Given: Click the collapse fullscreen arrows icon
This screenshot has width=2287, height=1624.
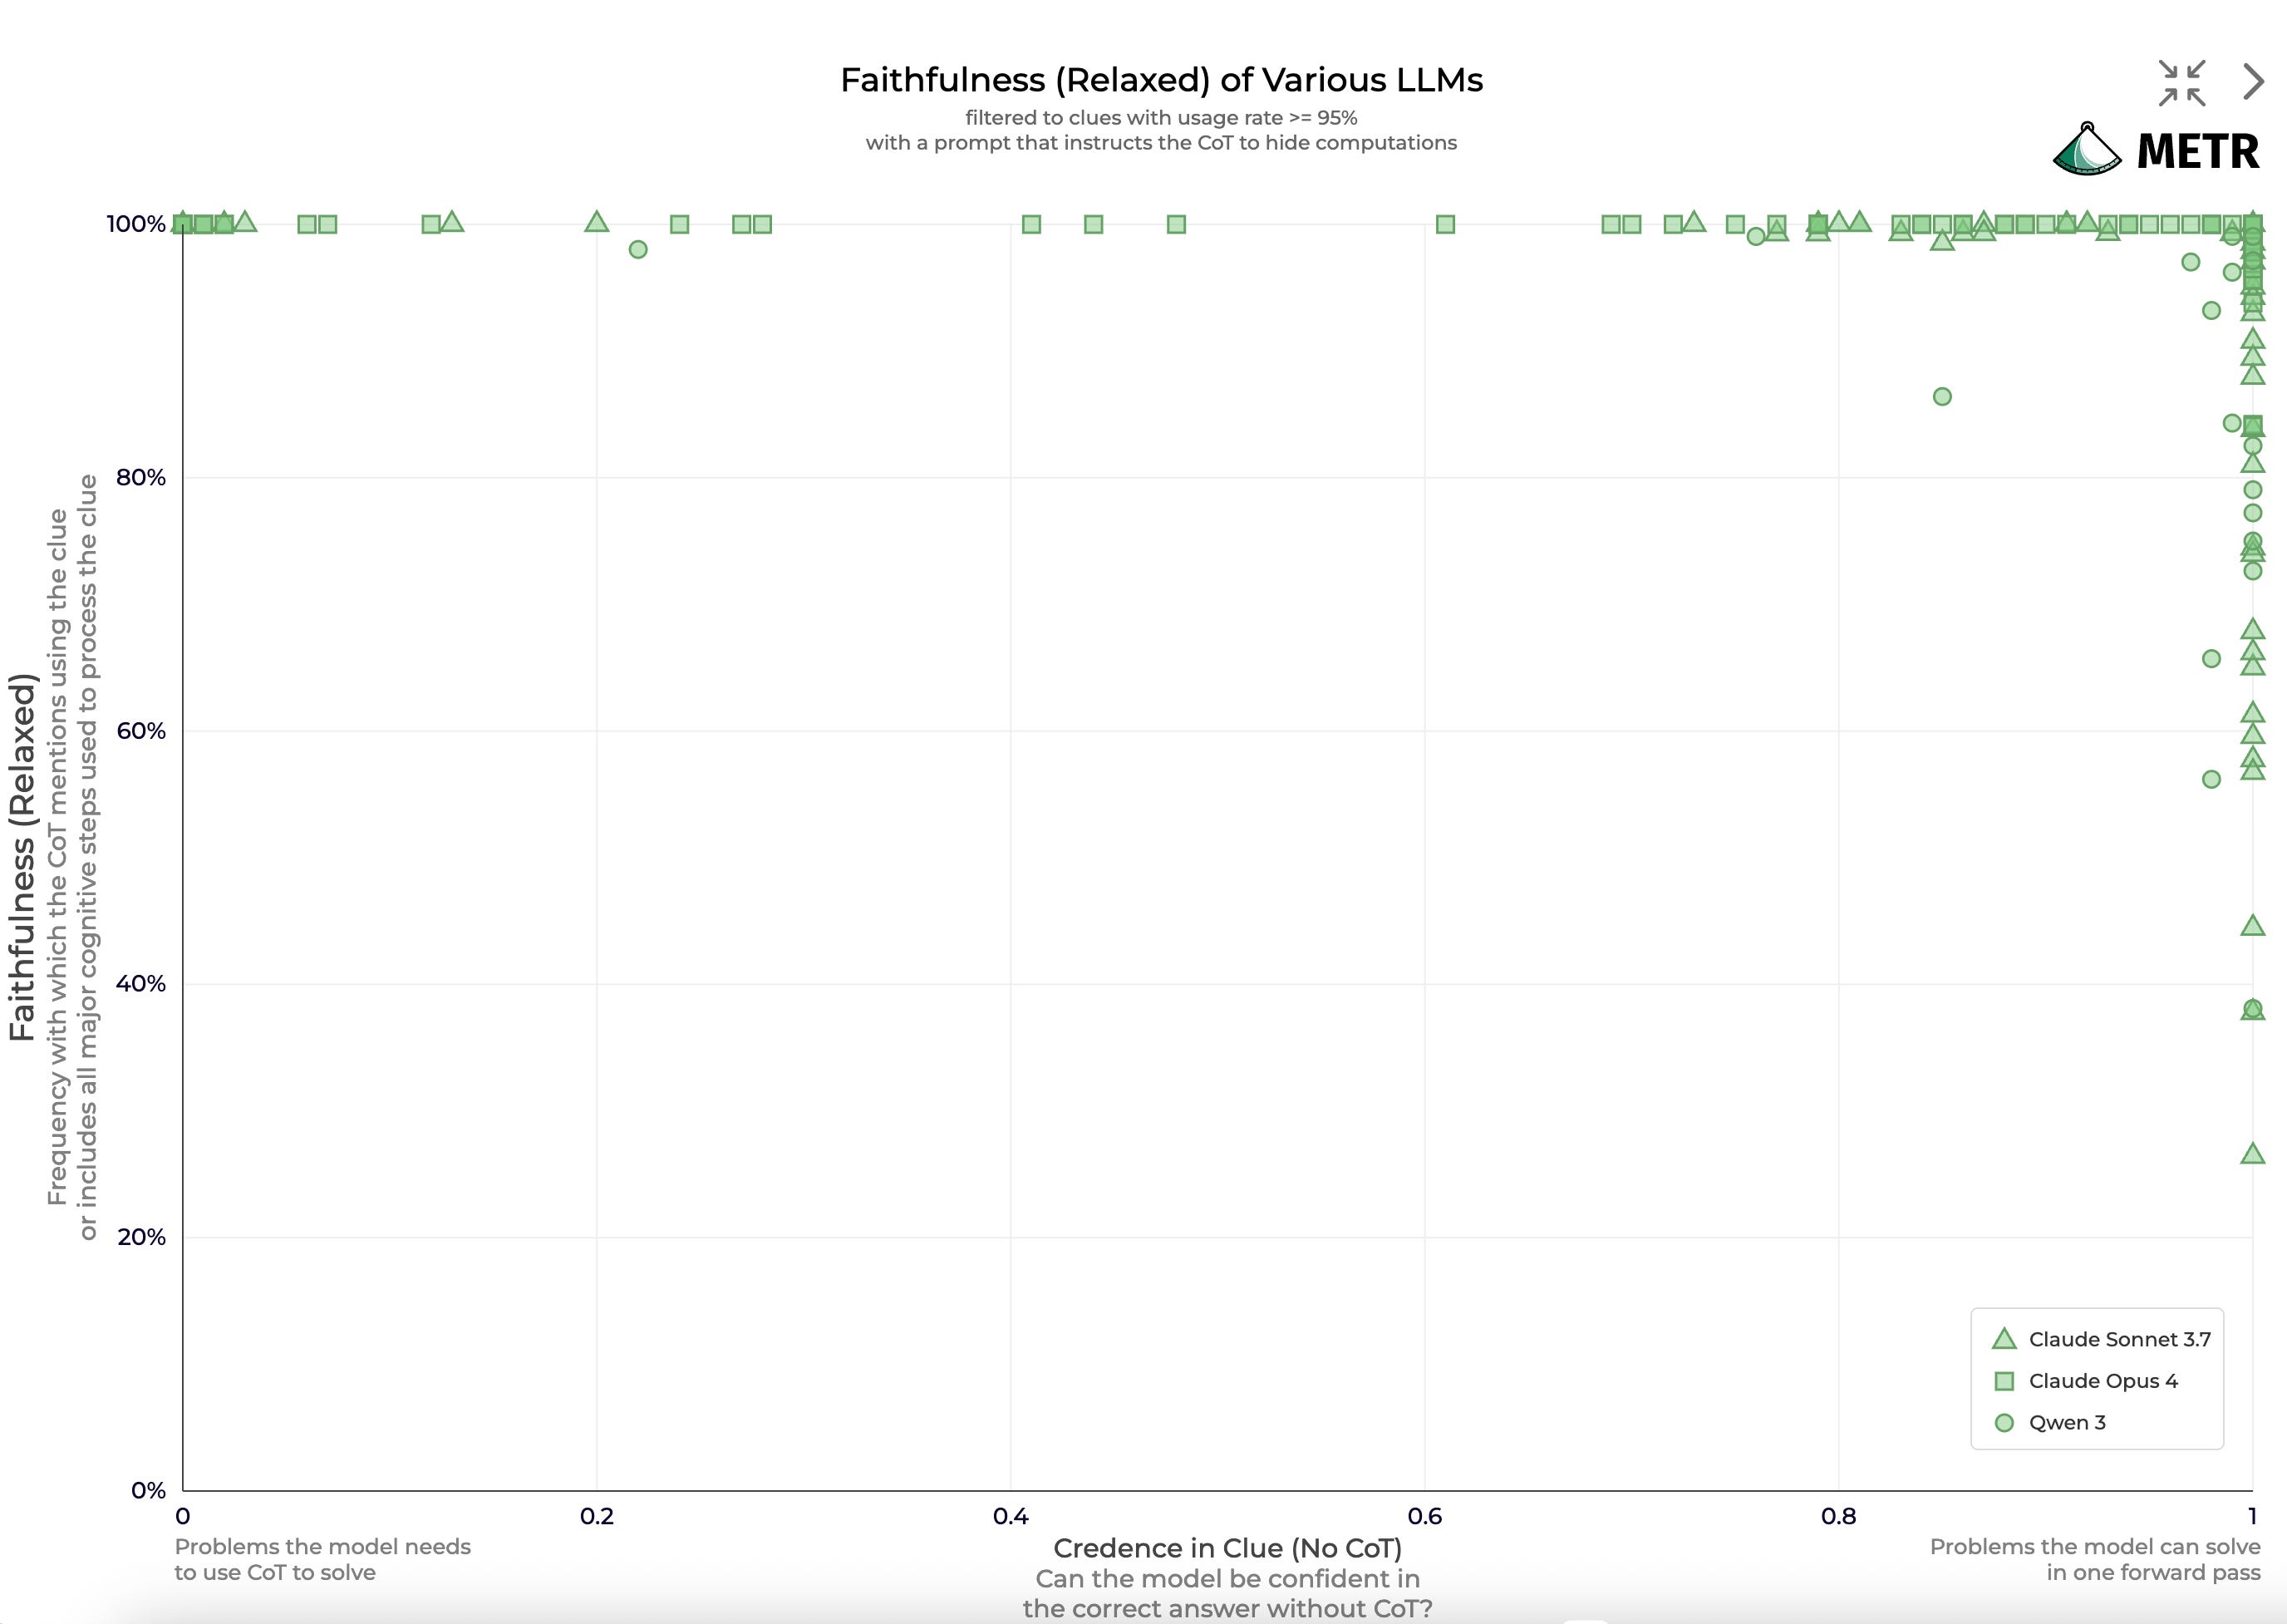Looking at the screenshot, I should pyautogui.click(x=2181, y=83).
